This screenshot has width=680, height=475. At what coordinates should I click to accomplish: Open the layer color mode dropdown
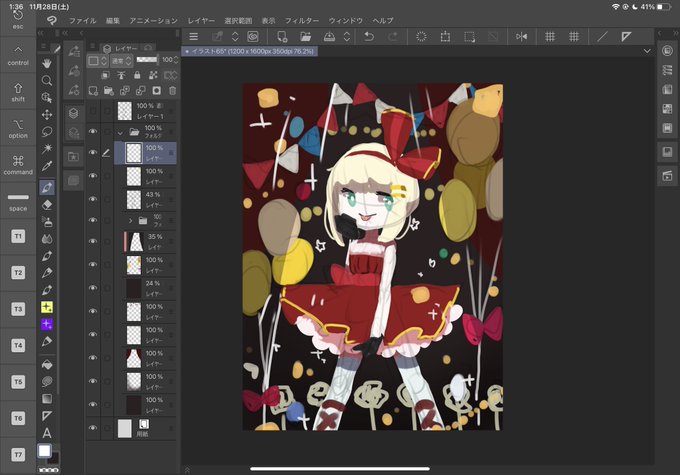coord(97,61)
